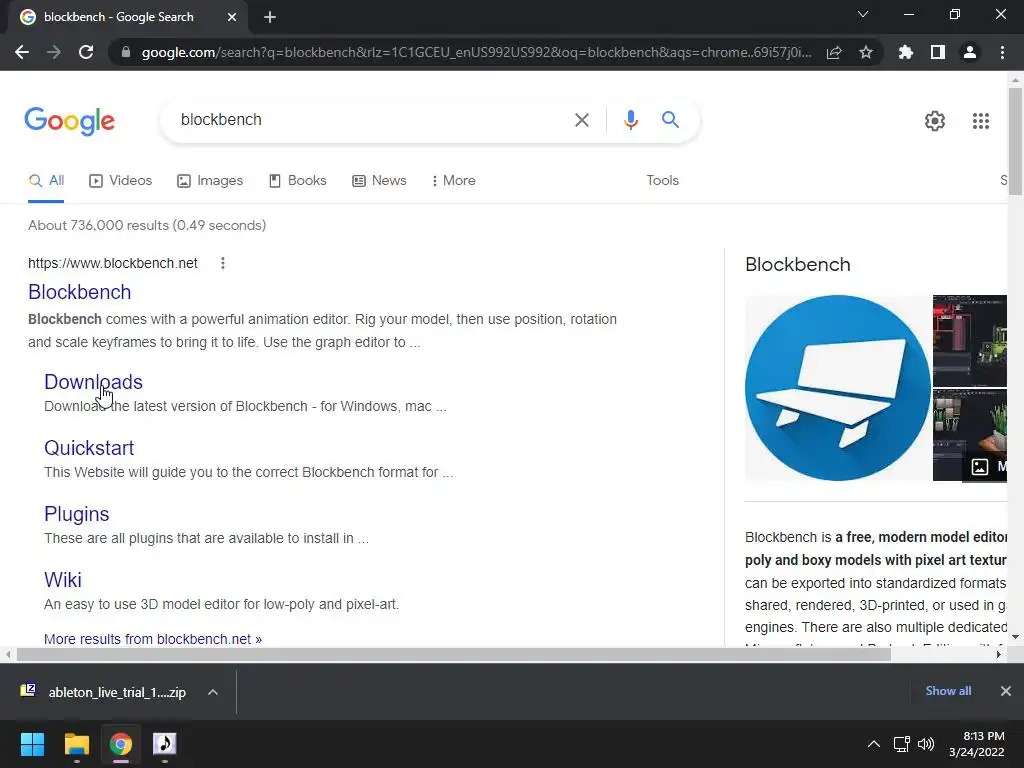
Task: Open the Downloads sitelink
Action: tap(93, 382)
